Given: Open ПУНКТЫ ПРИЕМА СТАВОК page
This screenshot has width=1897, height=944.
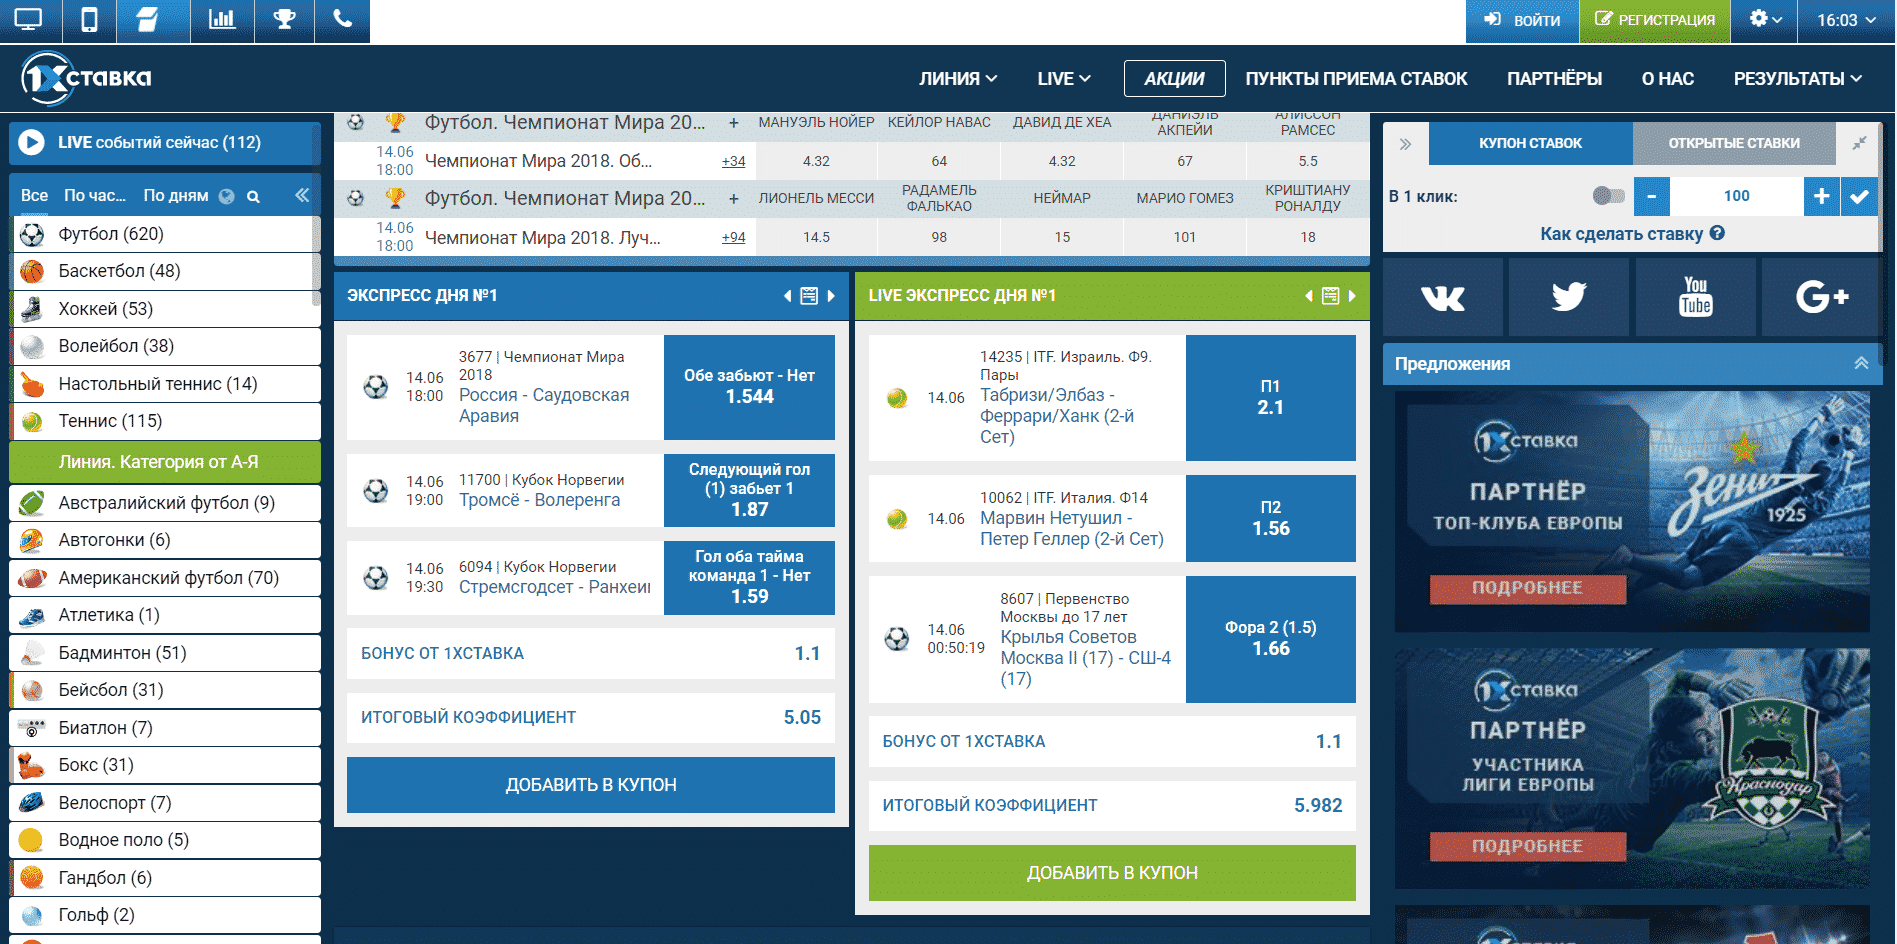Looking at the screenshot, I should [x=1356, y=78].
